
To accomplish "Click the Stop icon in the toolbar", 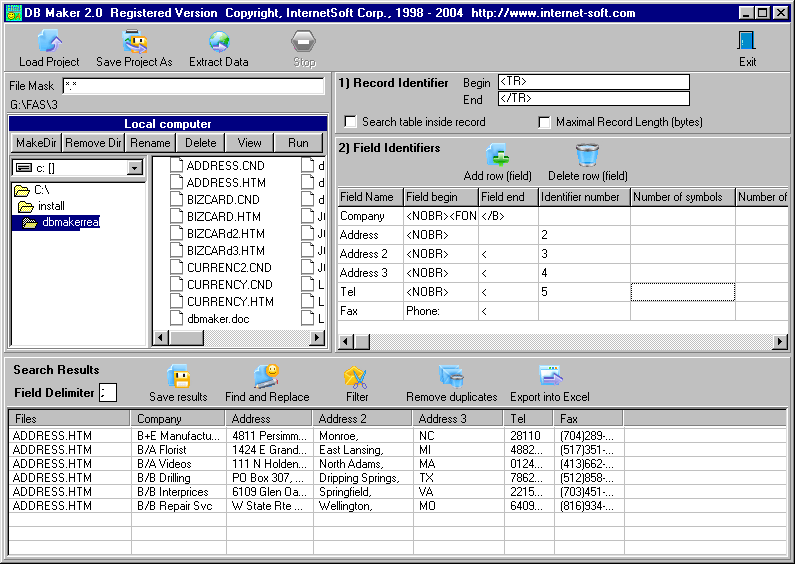I will tap(304, 41).
